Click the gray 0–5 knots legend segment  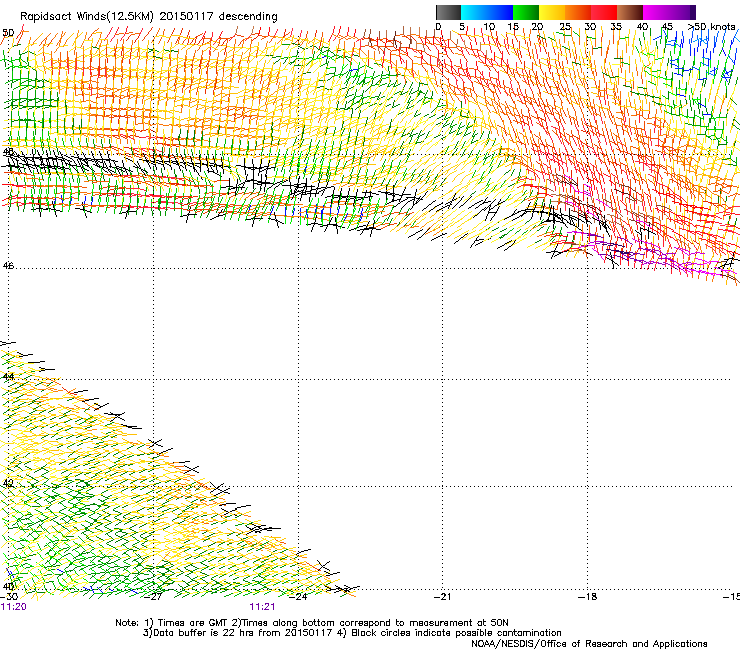click(448, 12)
